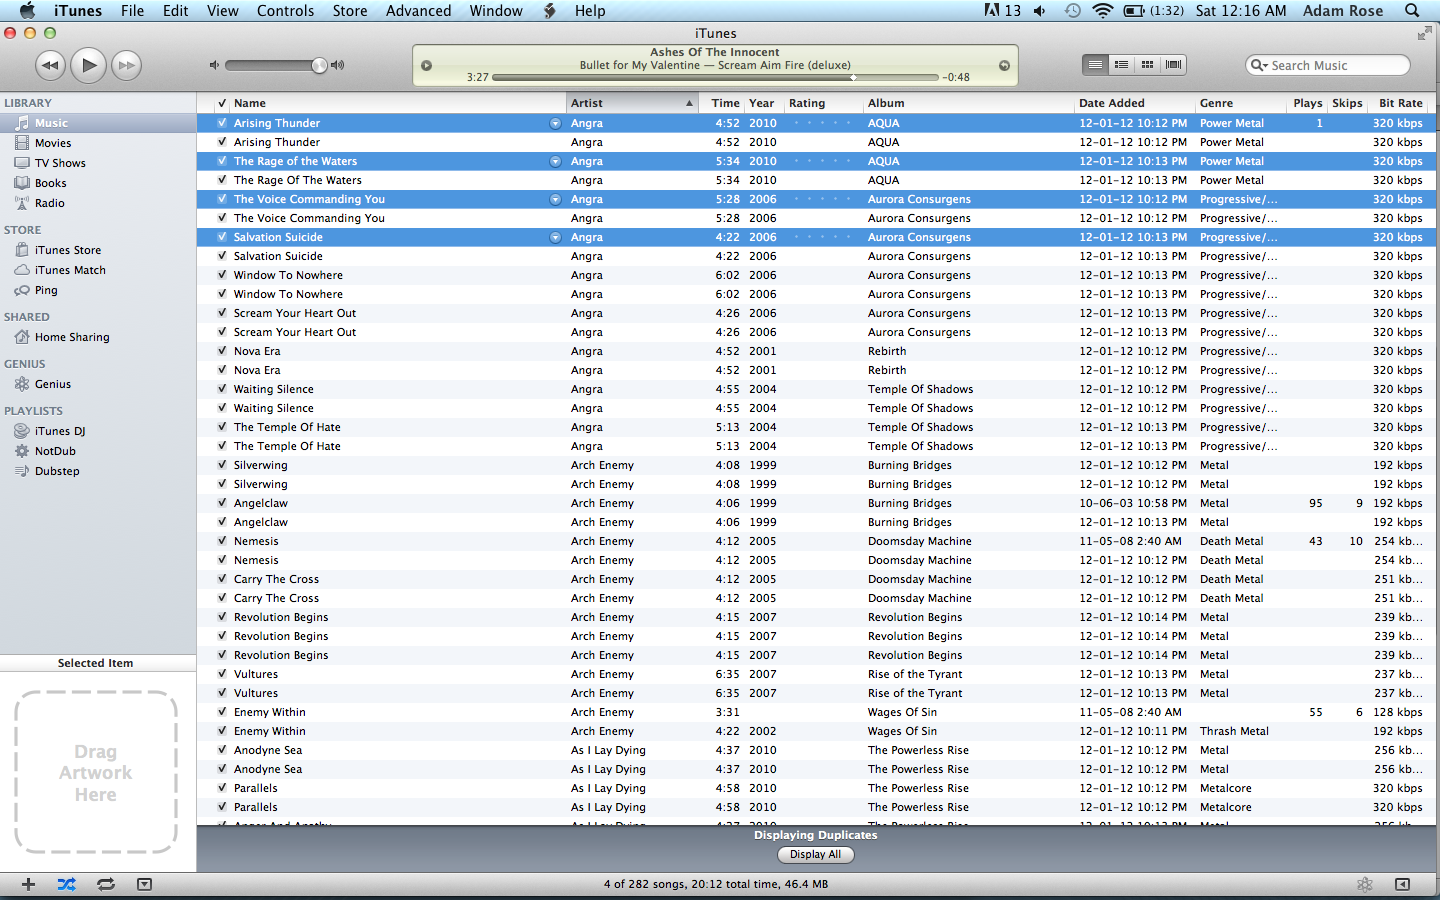Image resolution: width=1440 pixels, height=900 pixels.
Task: Open the View menu
Action: 222,11
